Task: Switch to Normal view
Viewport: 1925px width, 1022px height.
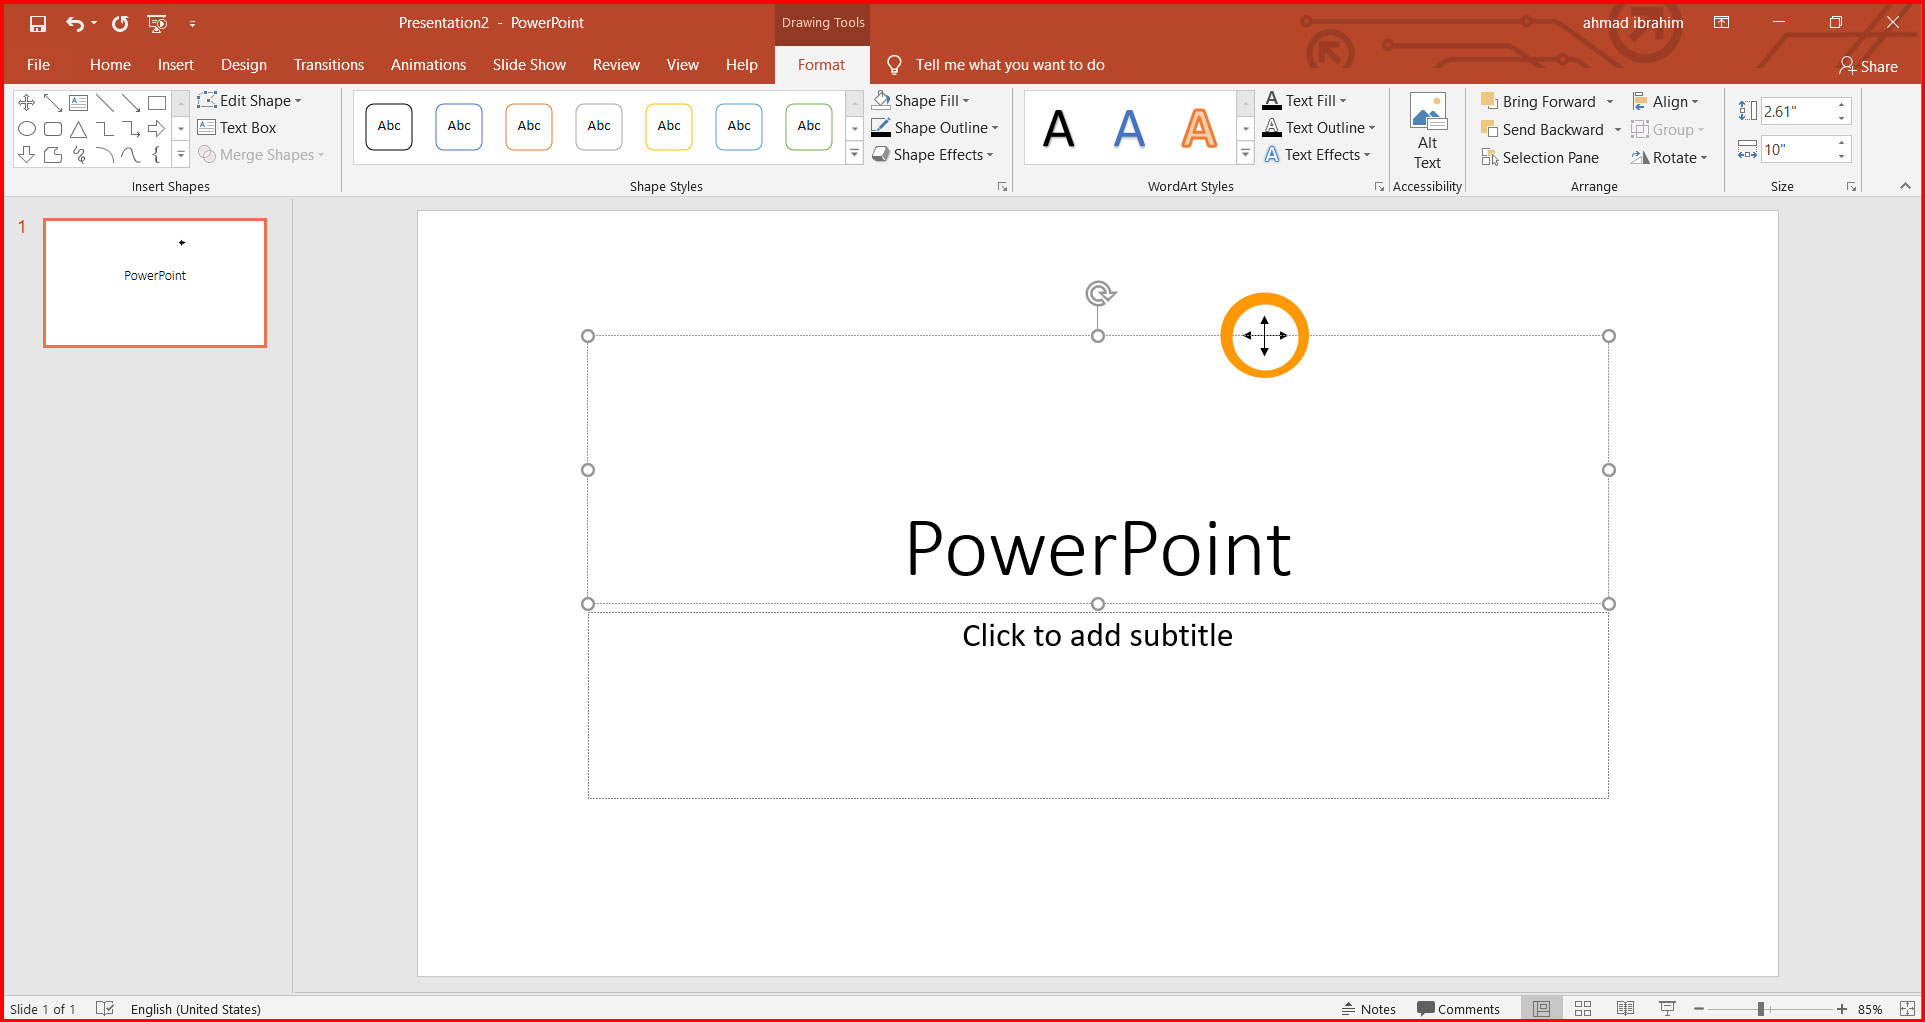Action: 1542,1009
